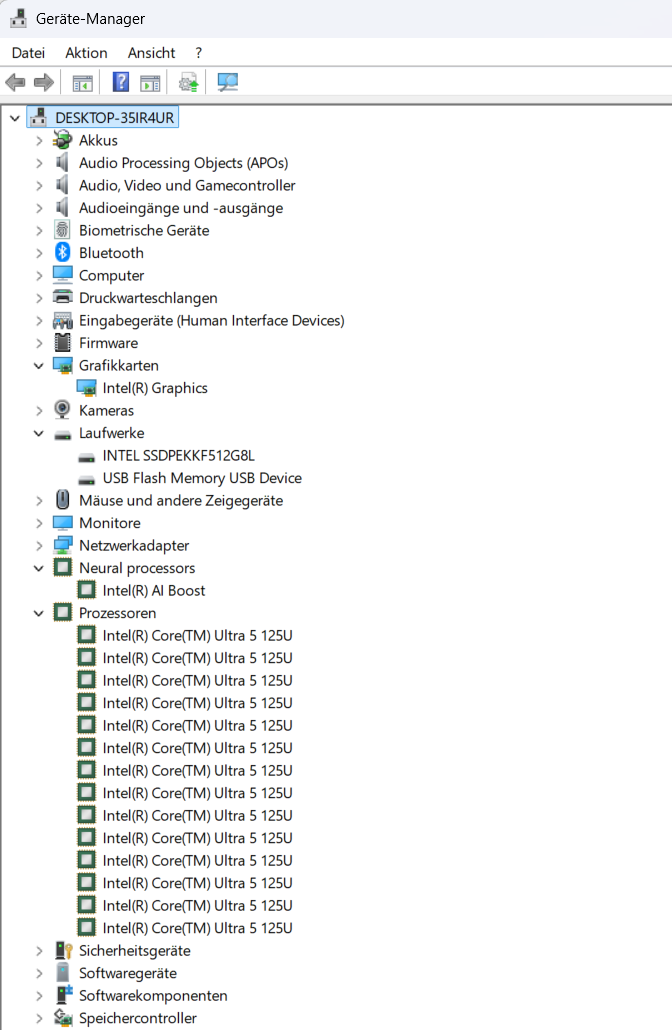Click the Sicherheitsgeräte key icon
672x1030 pixels.
pos(63,951)
